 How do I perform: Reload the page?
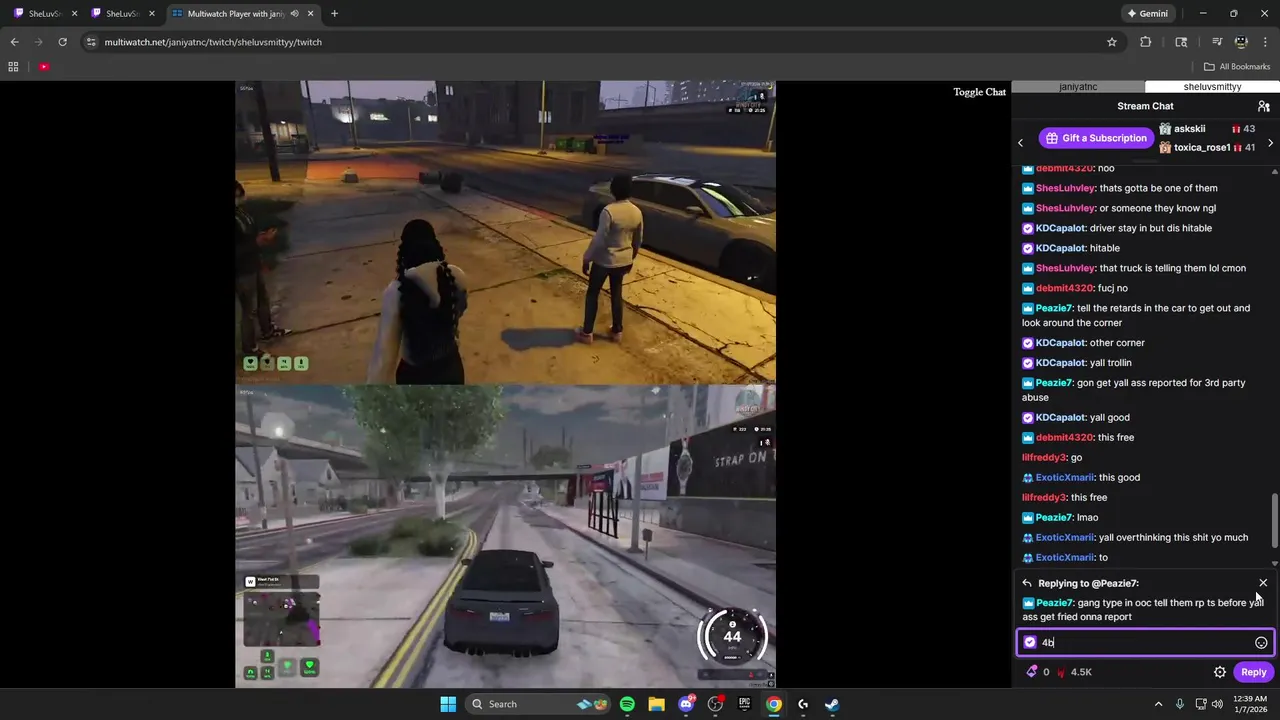(x=62, y=42)
